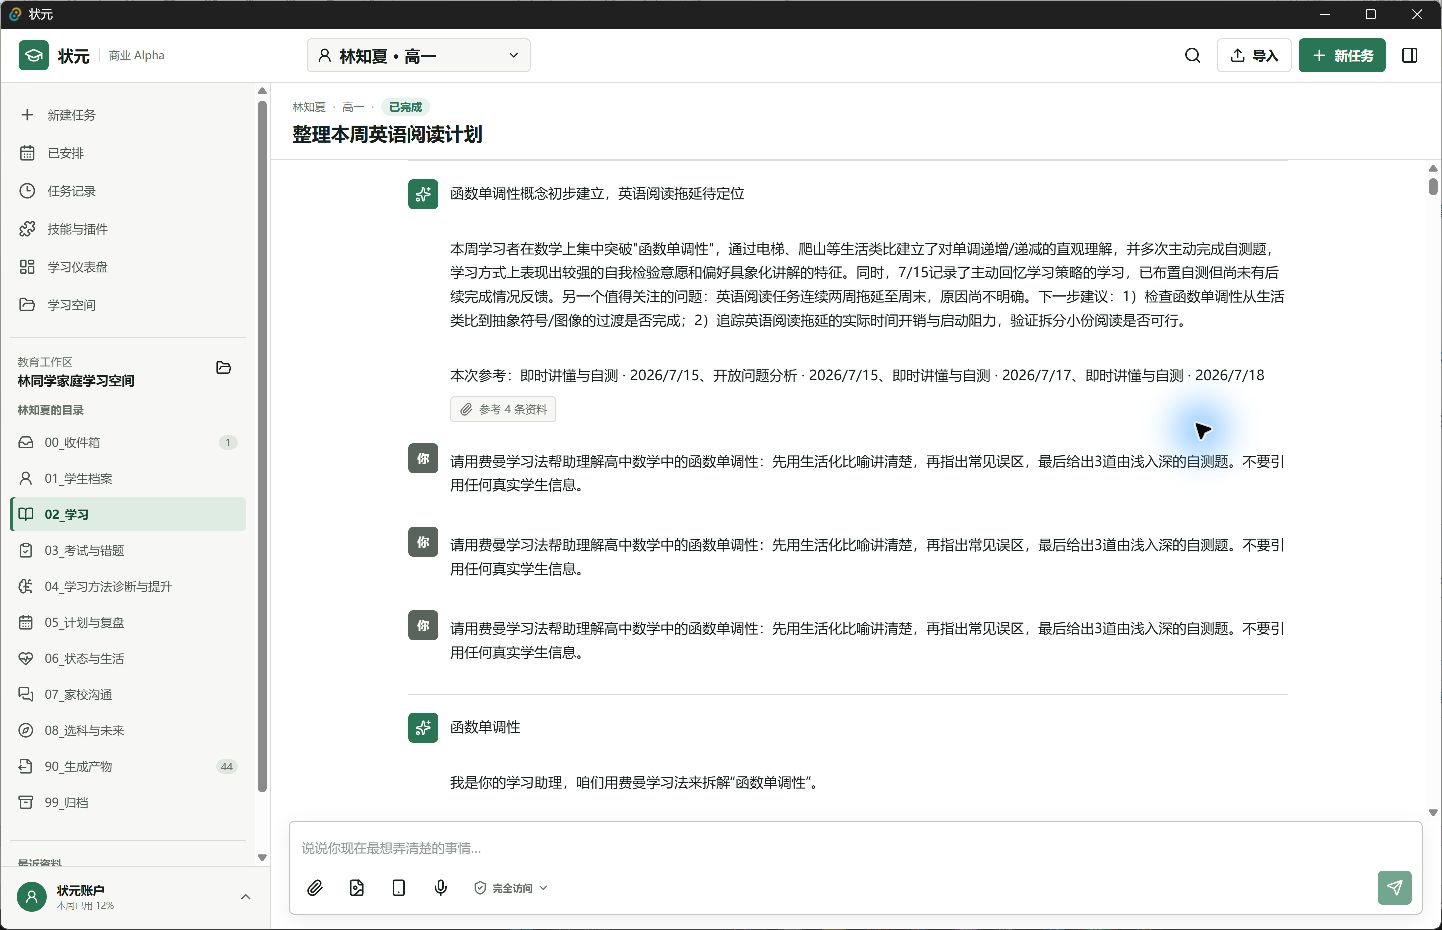Start voice input with microphone icon
Viewport: 1442px width, 930px height.
pos(441,888)
